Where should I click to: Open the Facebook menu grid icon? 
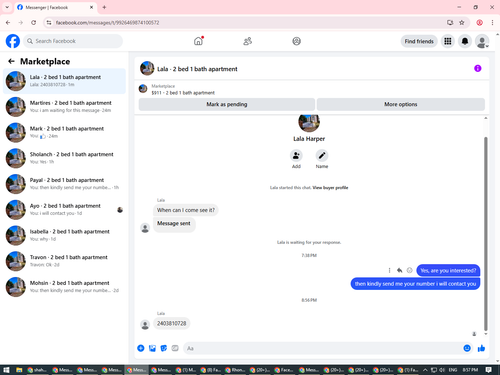click(448, 41)
